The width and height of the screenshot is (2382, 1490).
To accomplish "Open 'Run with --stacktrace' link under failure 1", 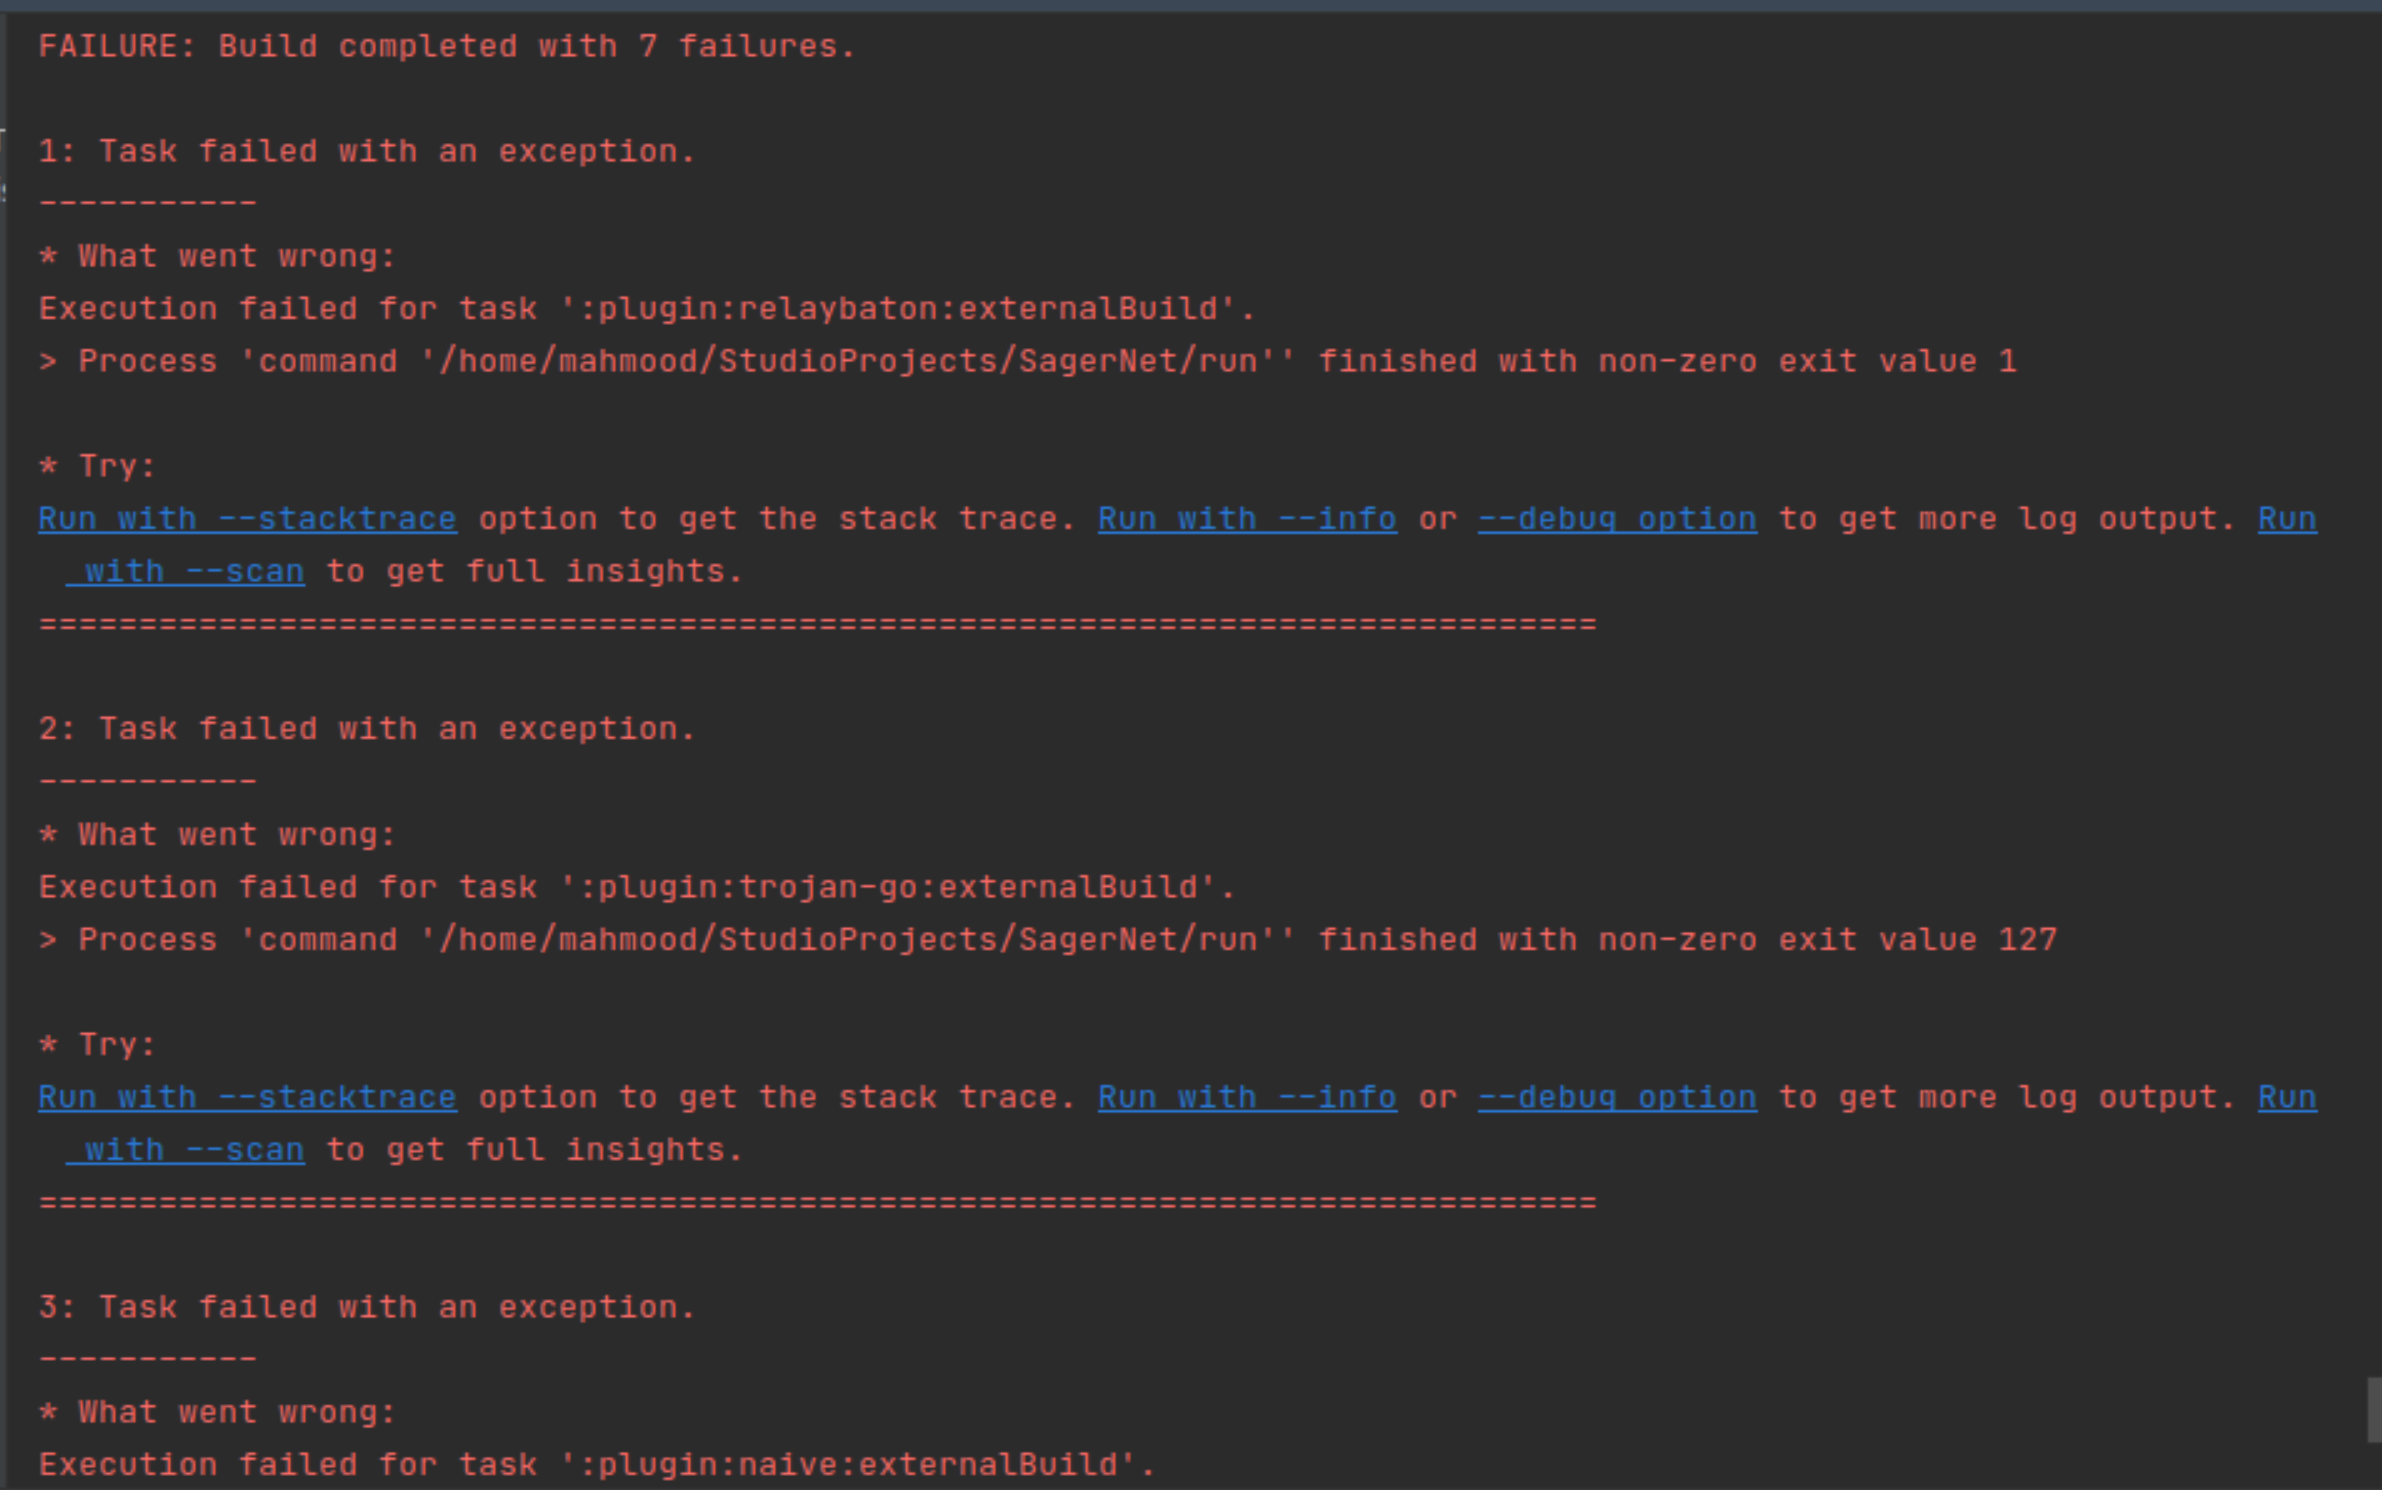I will (247, 519).
